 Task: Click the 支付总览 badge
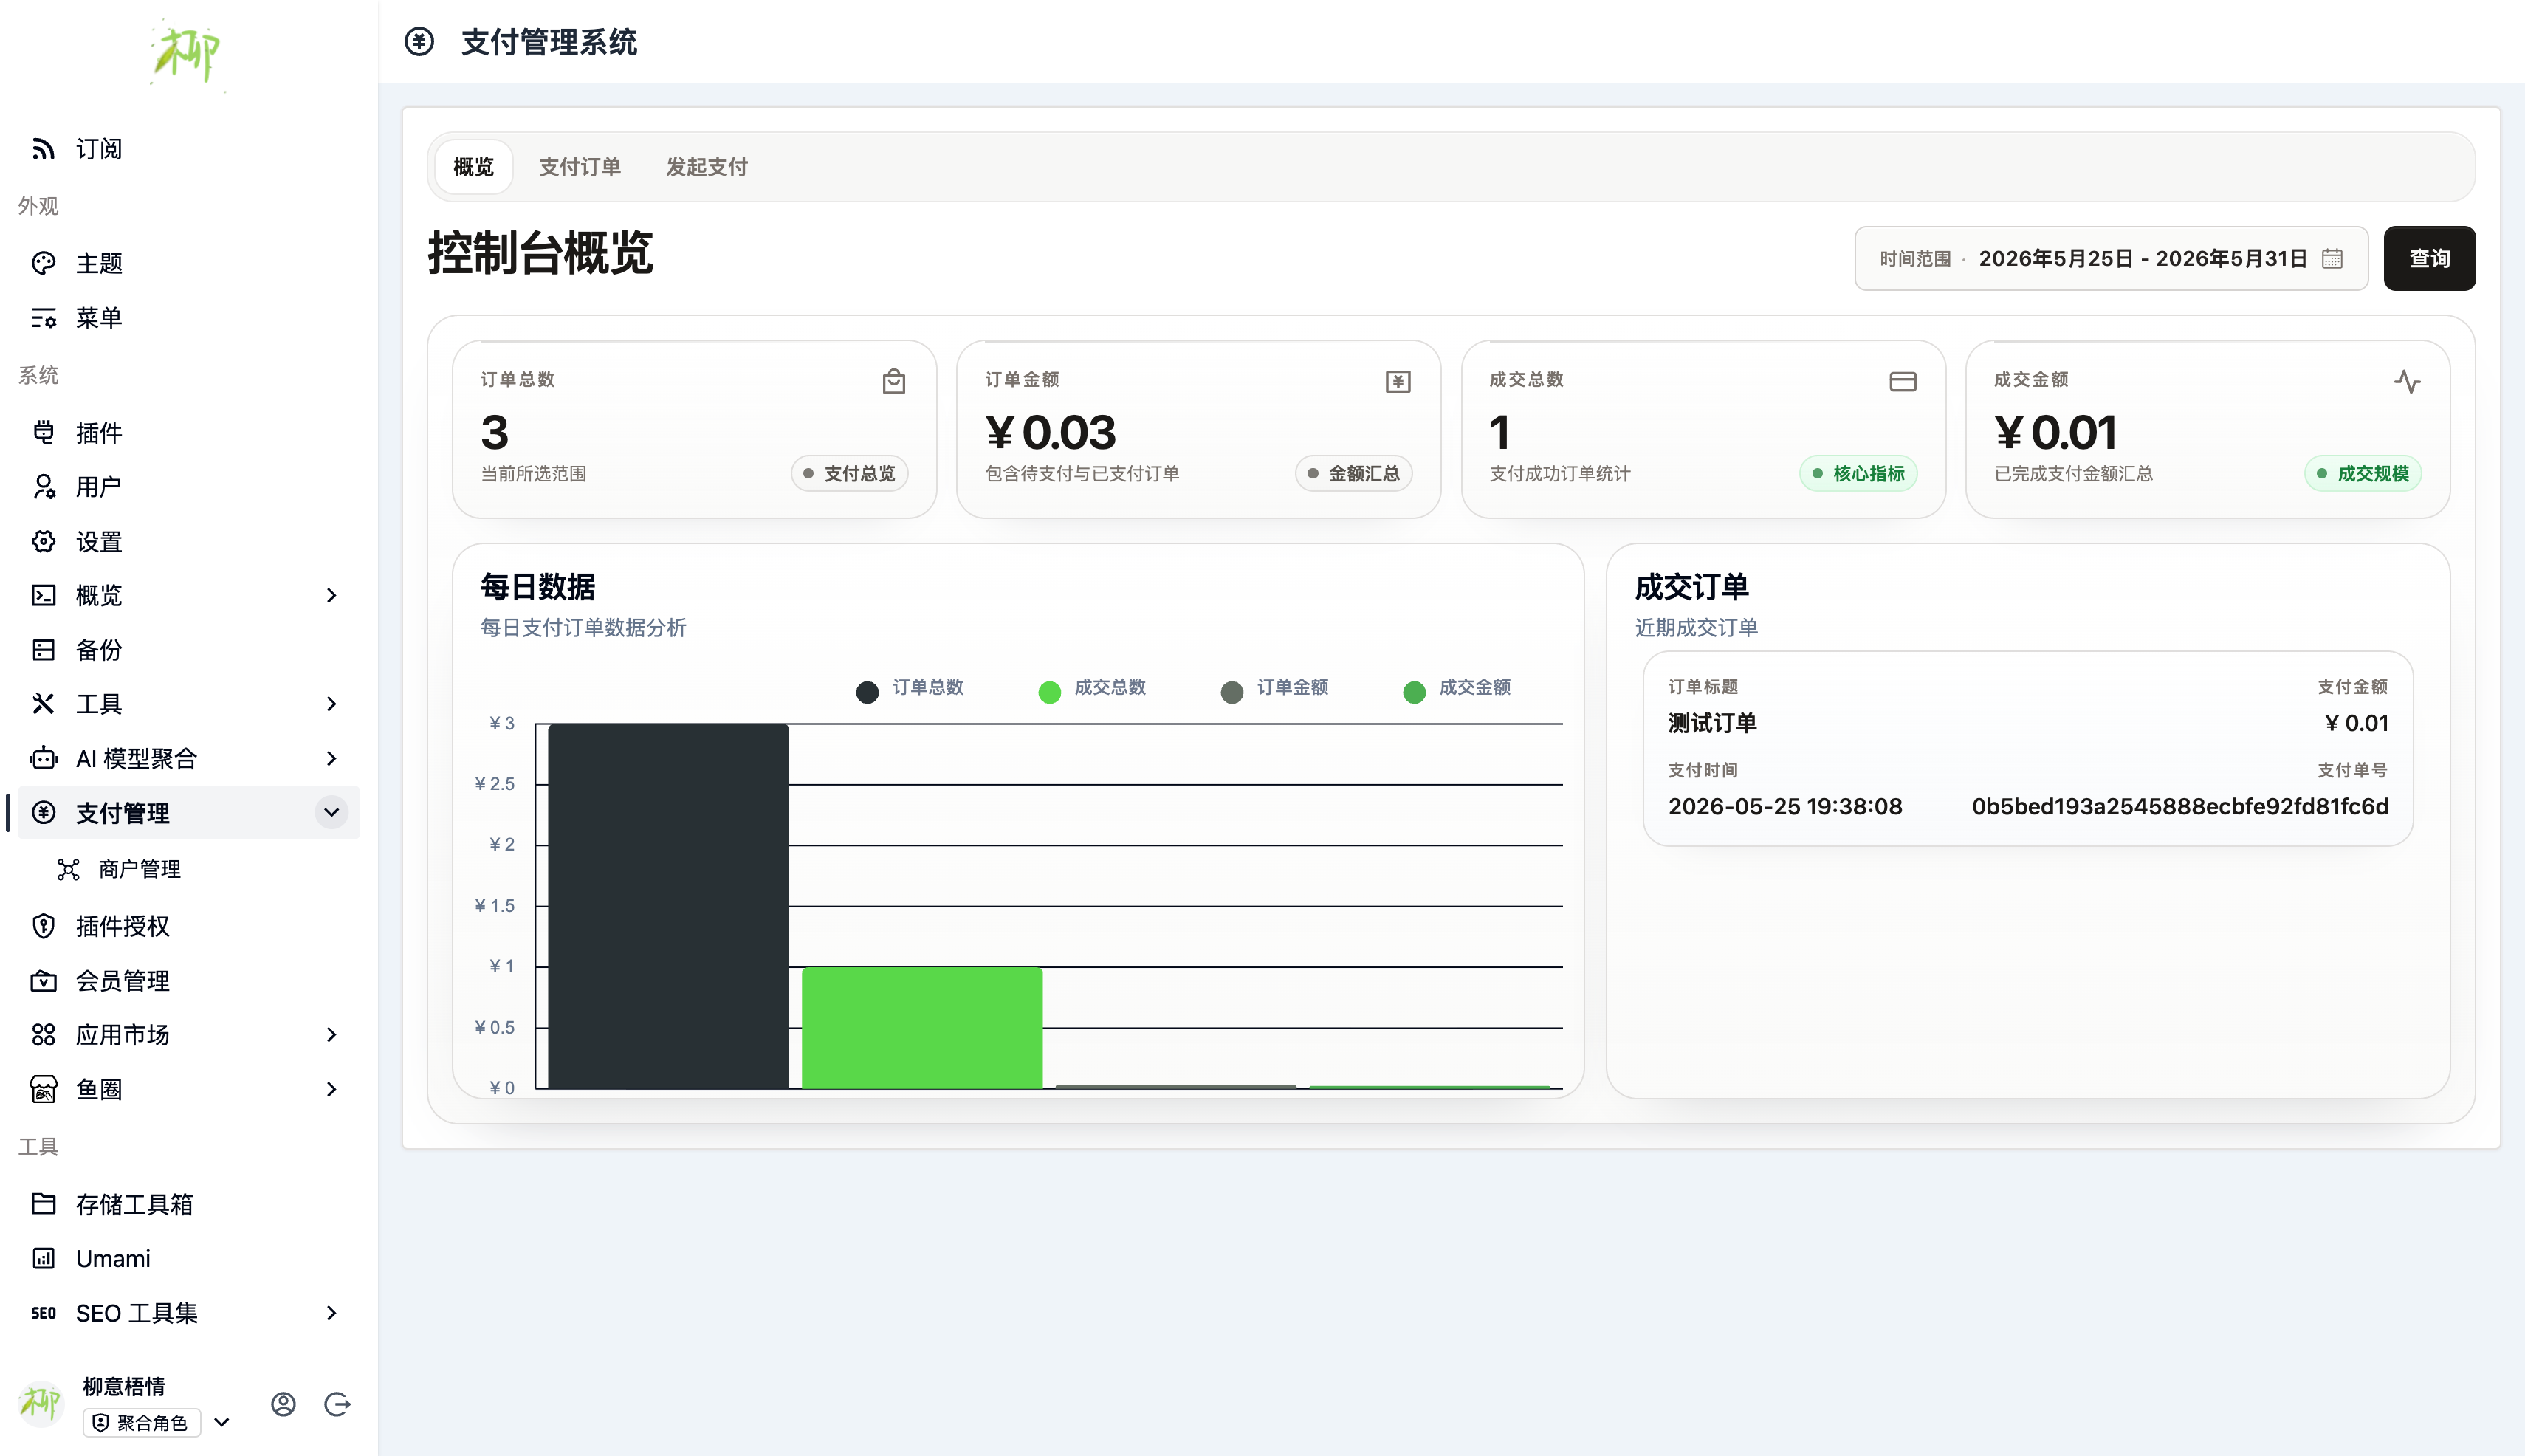coord(850,474)
